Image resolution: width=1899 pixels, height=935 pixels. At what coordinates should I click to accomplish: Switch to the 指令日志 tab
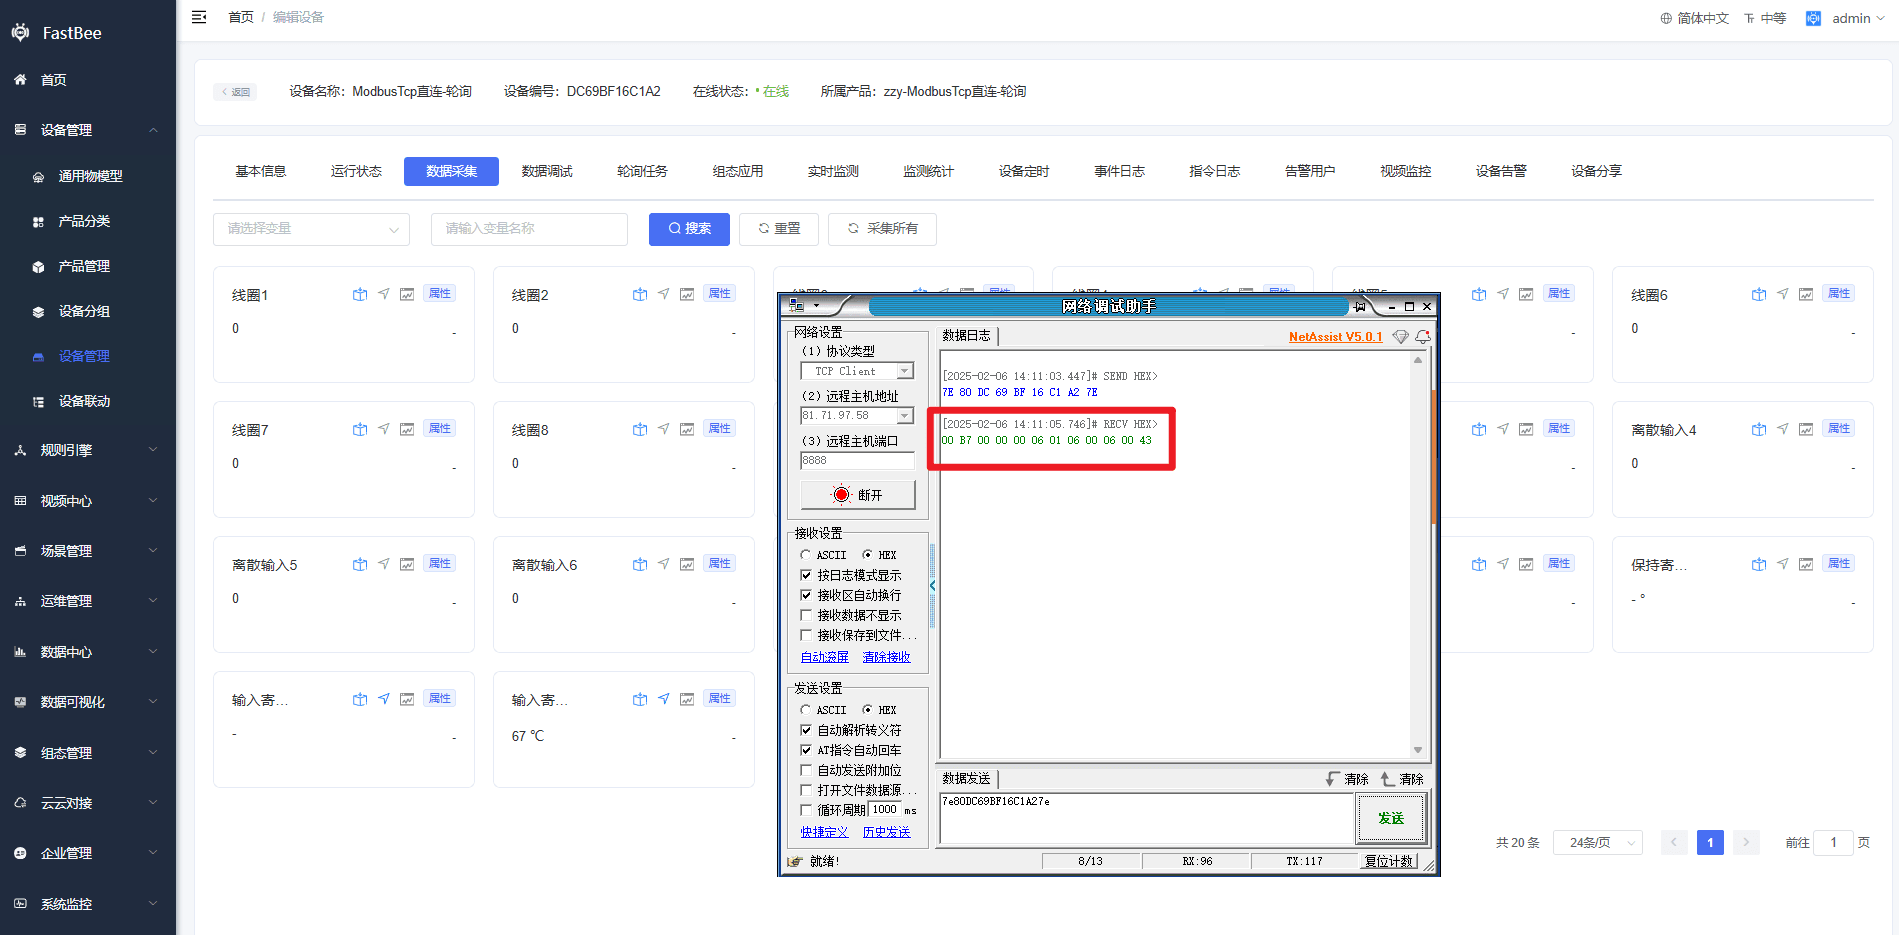(x=1214, y=171)
